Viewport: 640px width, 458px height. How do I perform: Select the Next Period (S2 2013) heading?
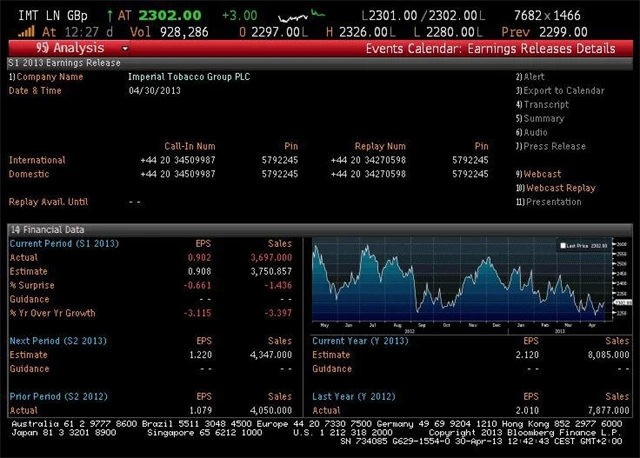click(x=58, y=341)
